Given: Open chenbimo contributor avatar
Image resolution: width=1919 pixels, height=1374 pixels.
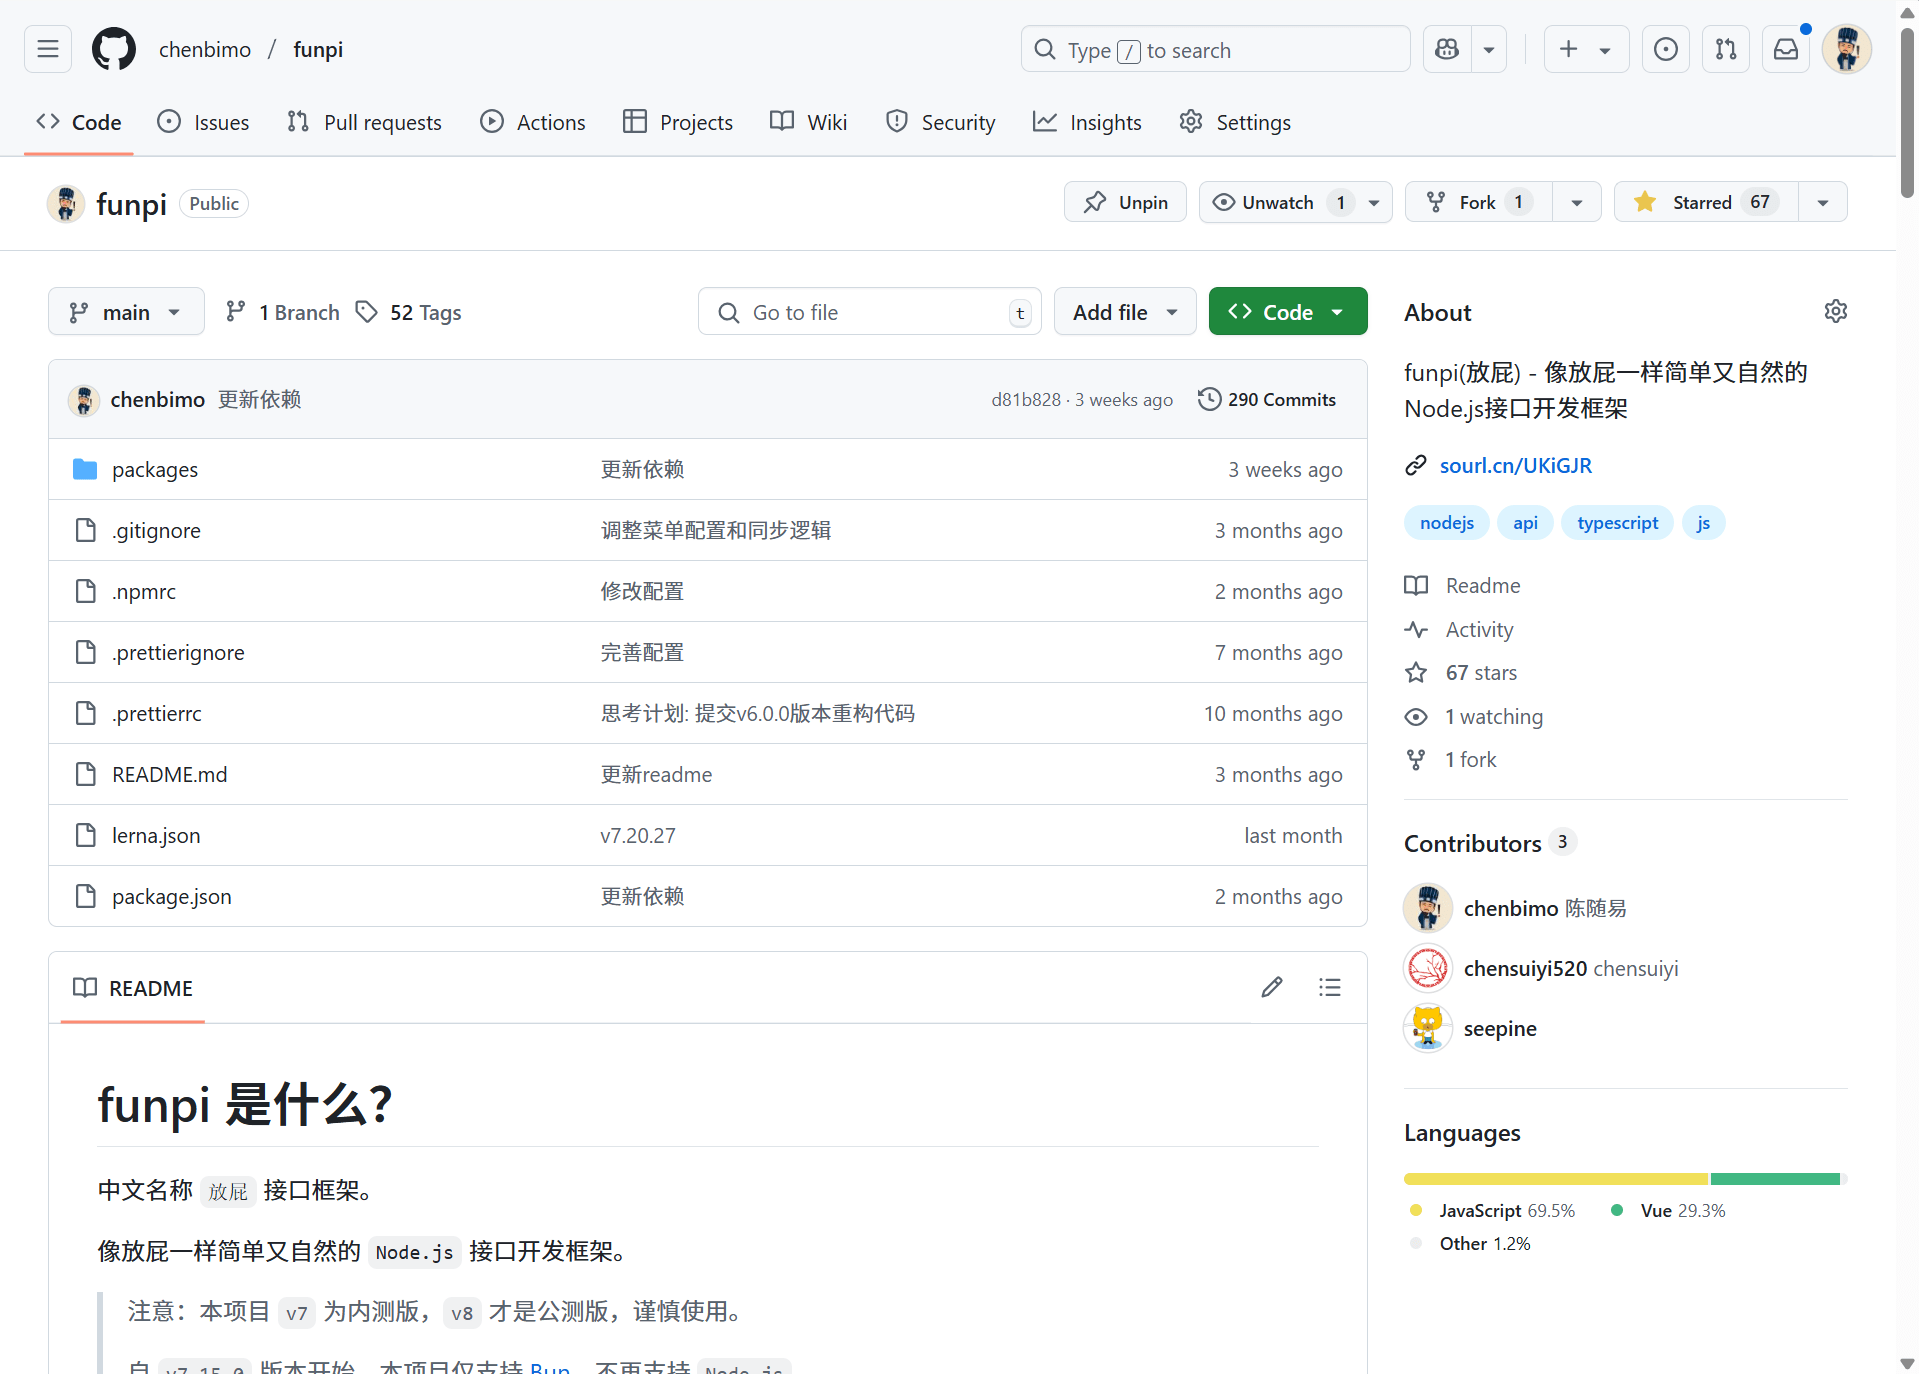Looking at the screenshot, I should click(1428, 908).
